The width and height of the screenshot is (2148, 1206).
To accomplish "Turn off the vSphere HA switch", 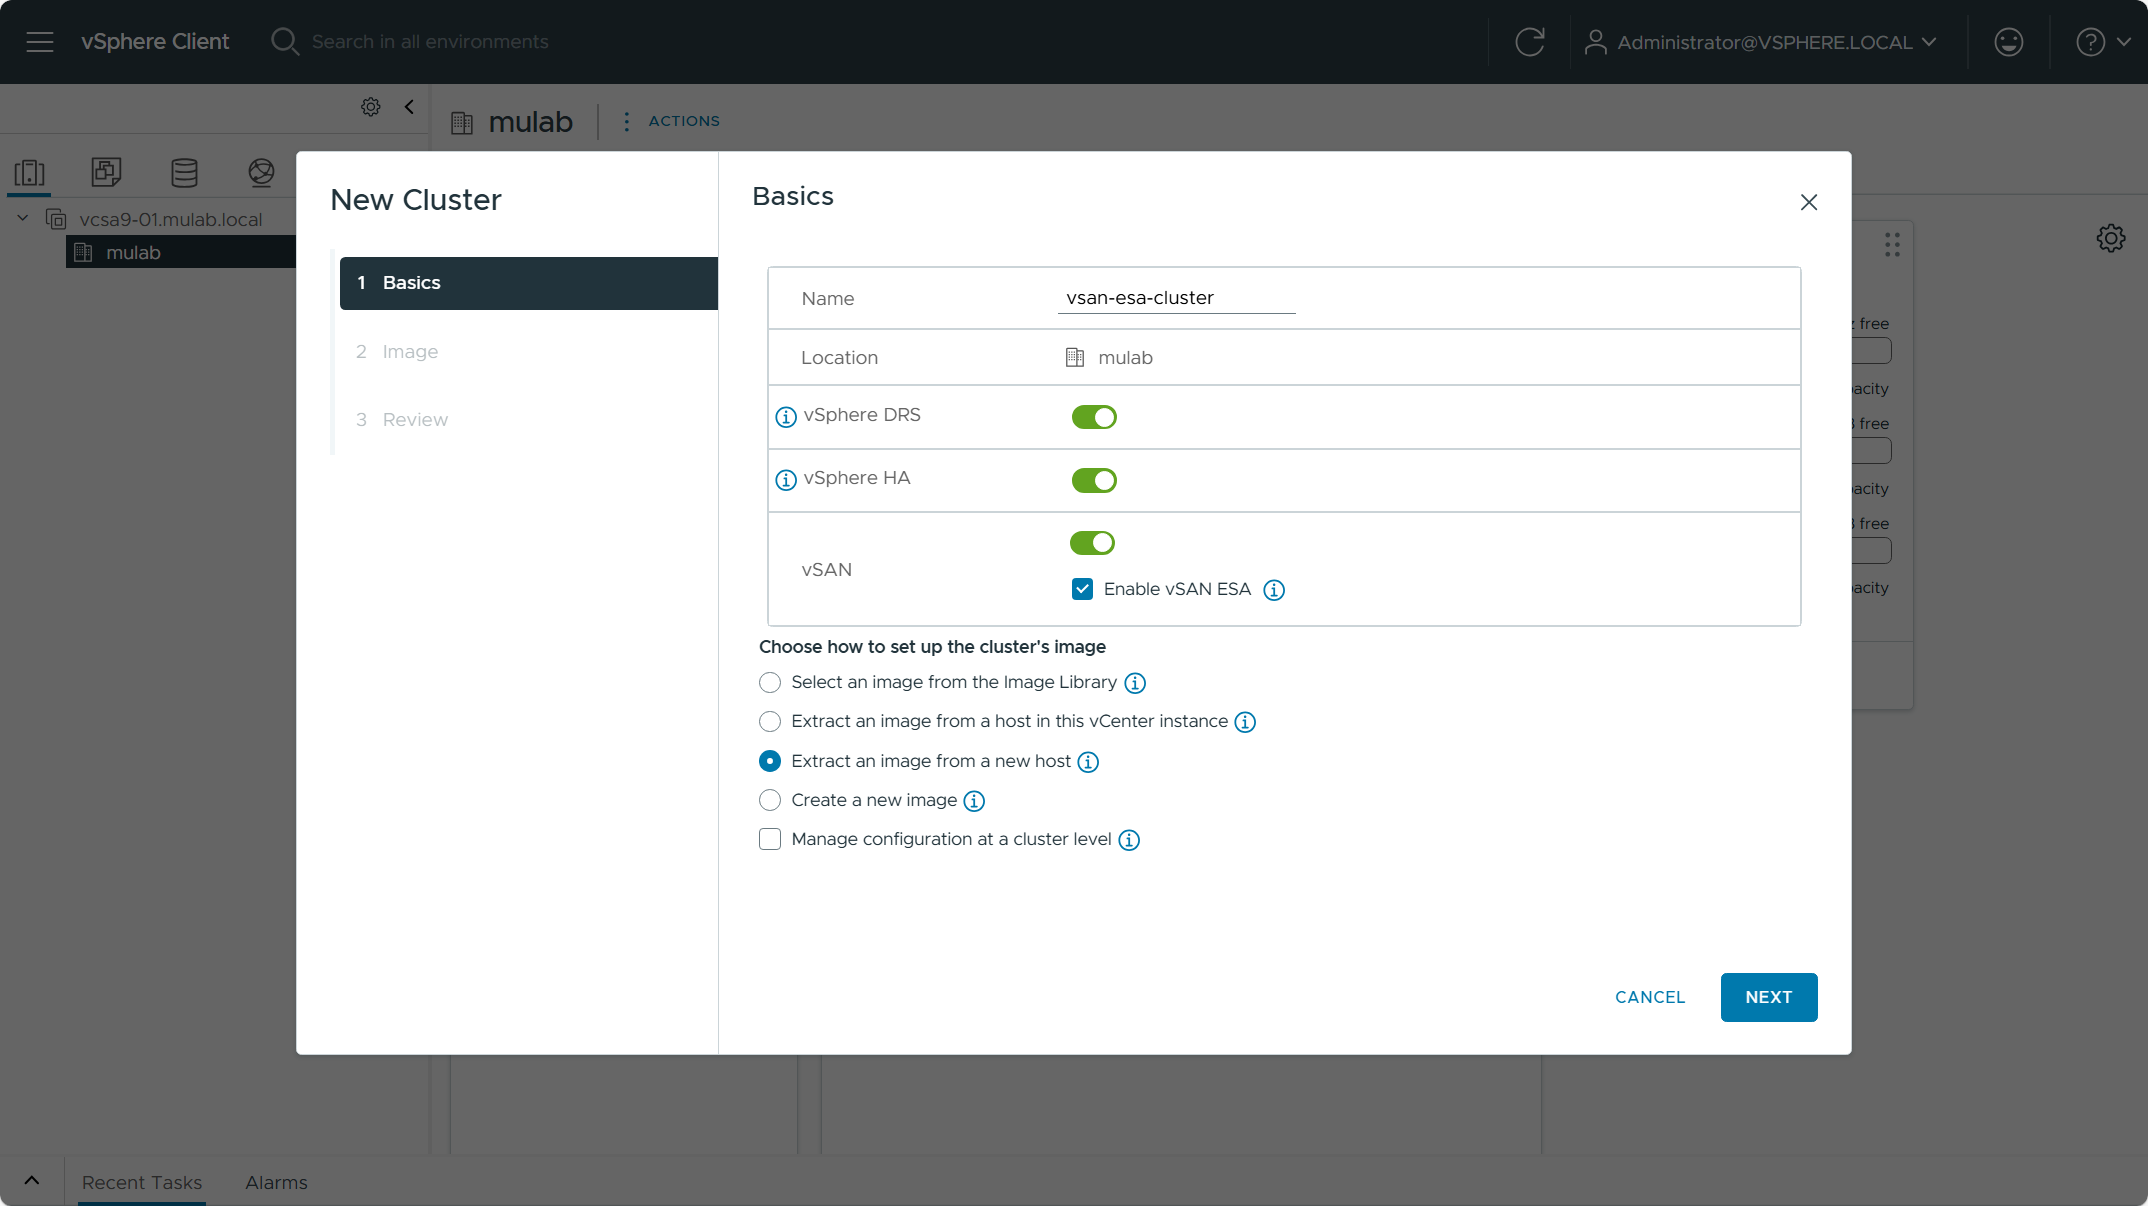I will pyautogui.click(x=1094, y=480).
